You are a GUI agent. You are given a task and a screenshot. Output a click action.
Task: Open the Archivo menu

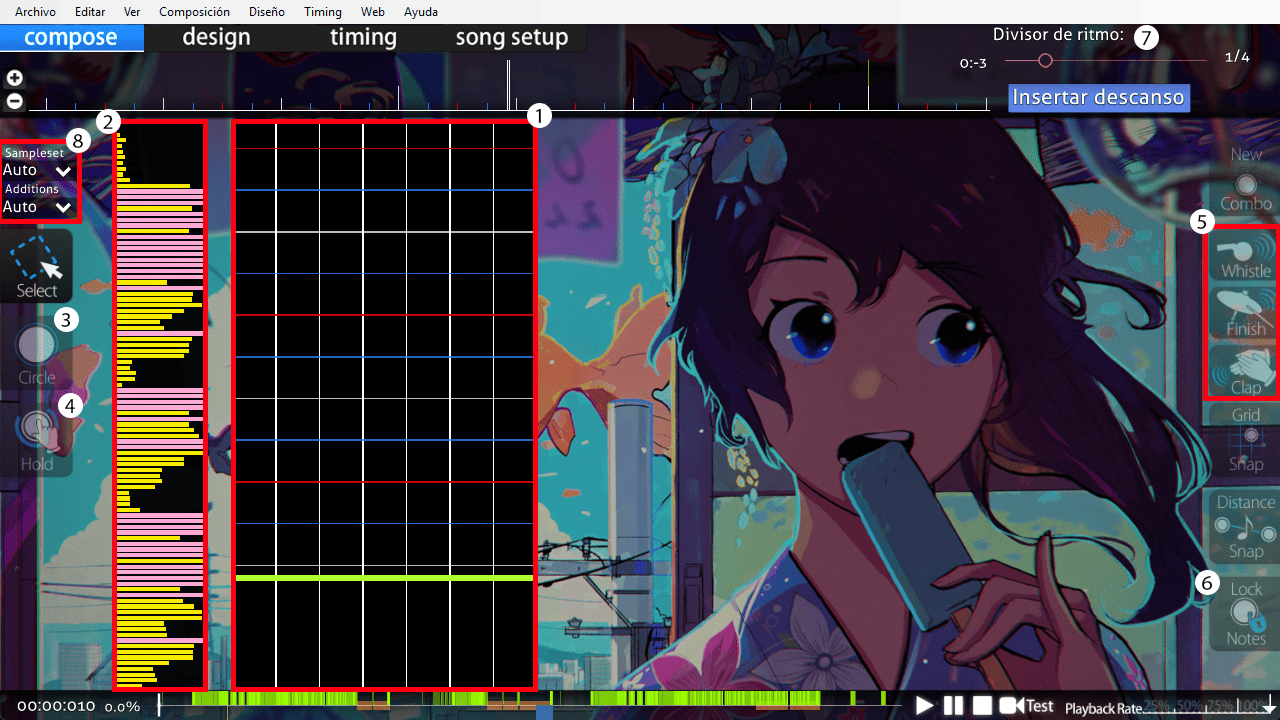pos(35,12)
